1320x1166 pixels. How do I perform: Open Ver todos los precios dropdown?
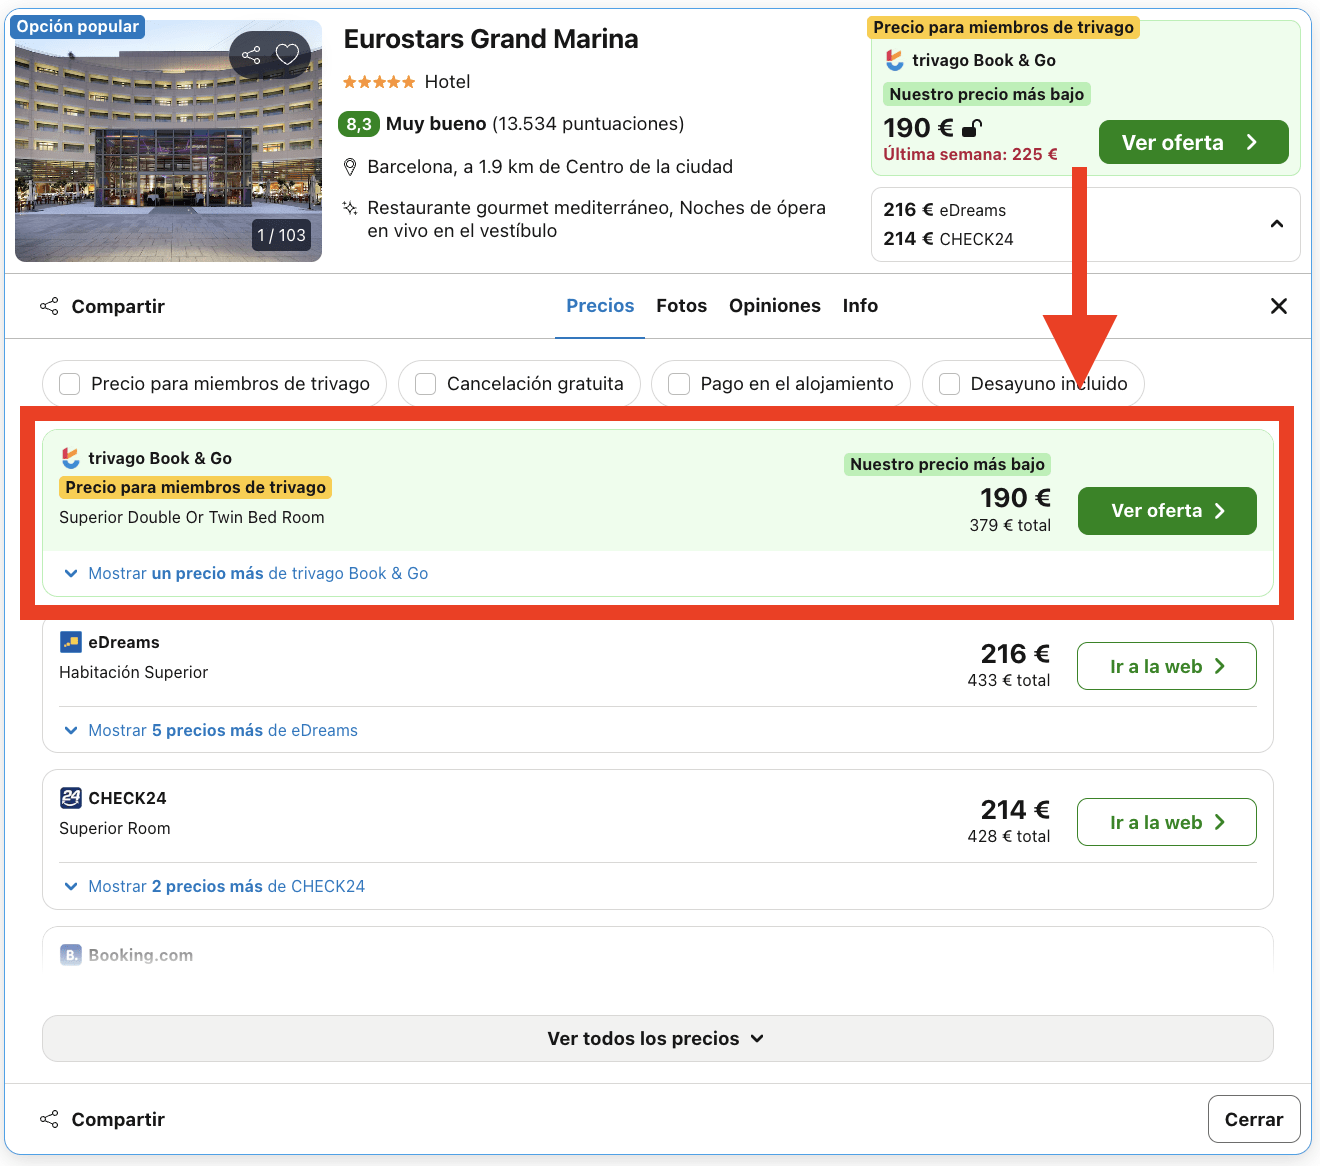click(658, 1039)
